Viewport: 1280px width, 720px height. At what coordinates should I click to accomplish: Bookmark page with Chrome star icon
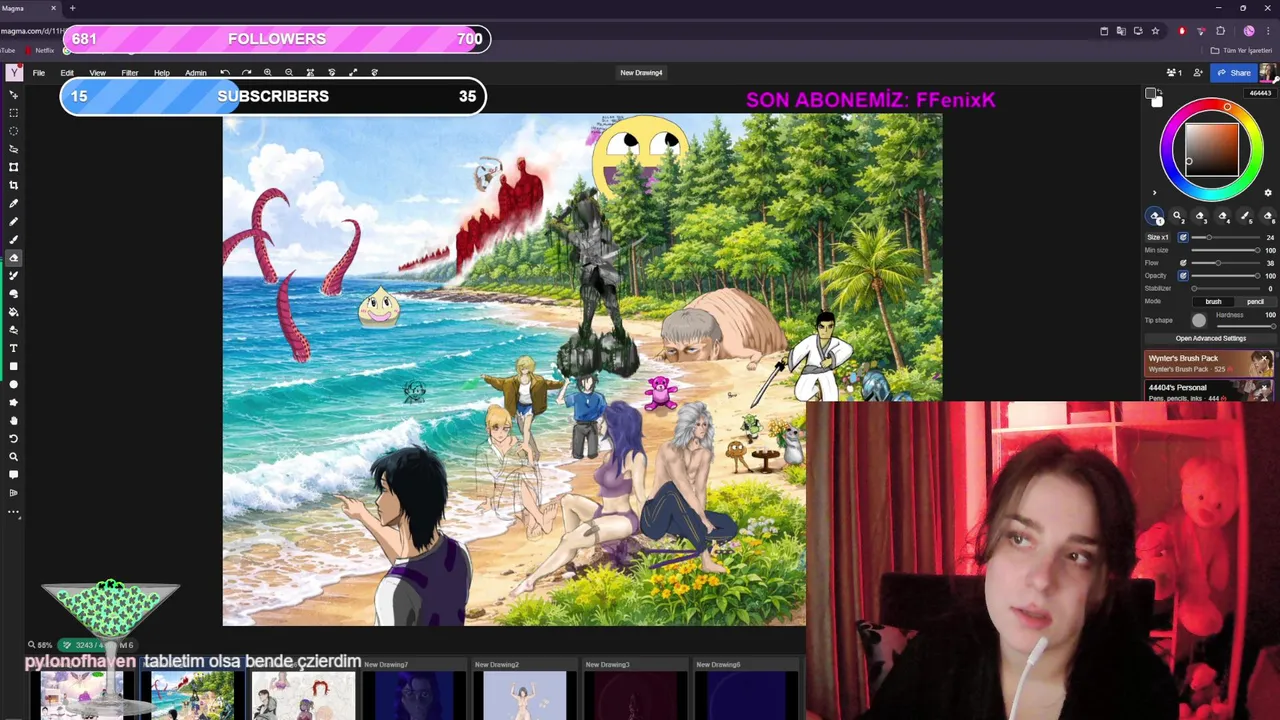coord(1155,31)
